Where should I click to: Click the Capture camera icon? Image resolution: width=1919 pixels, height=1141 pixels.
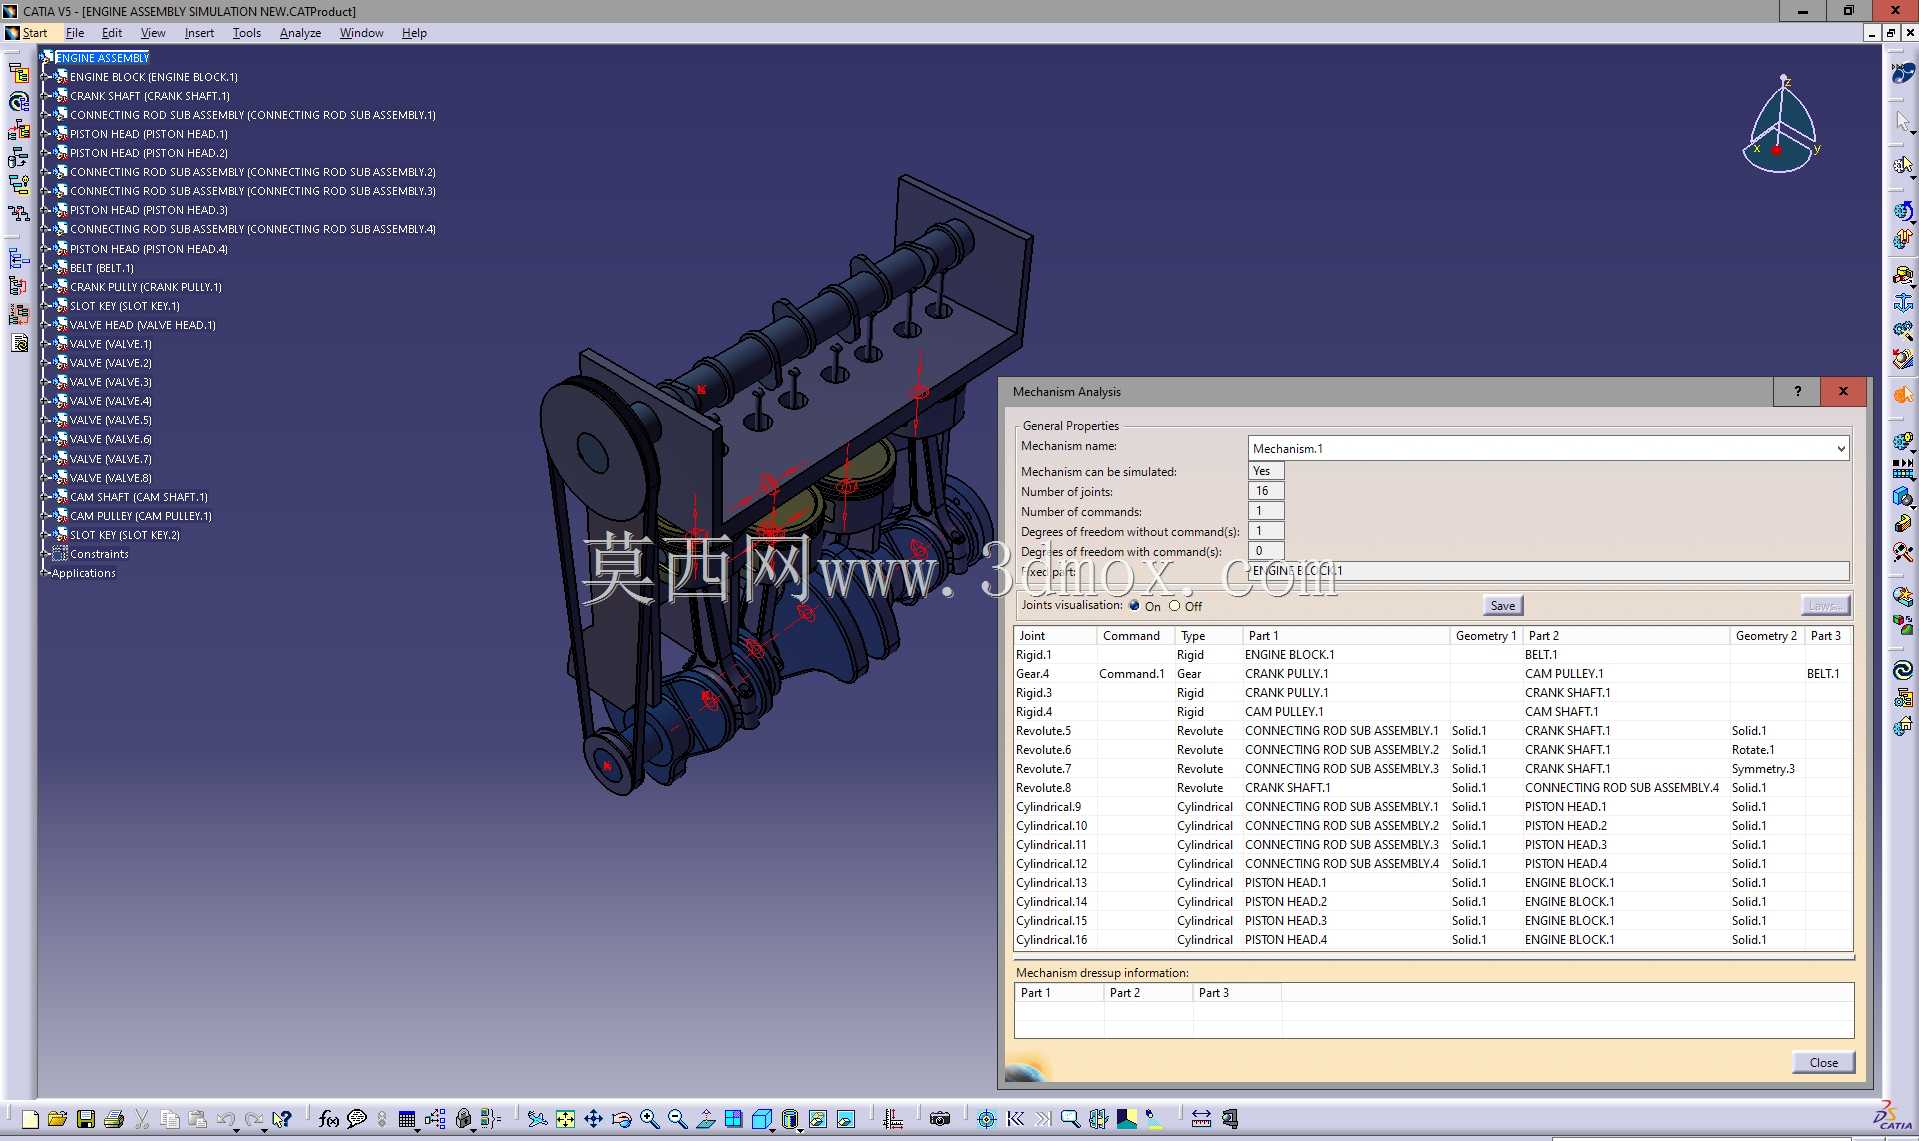pyautogui.click(x=939, y=1119)
